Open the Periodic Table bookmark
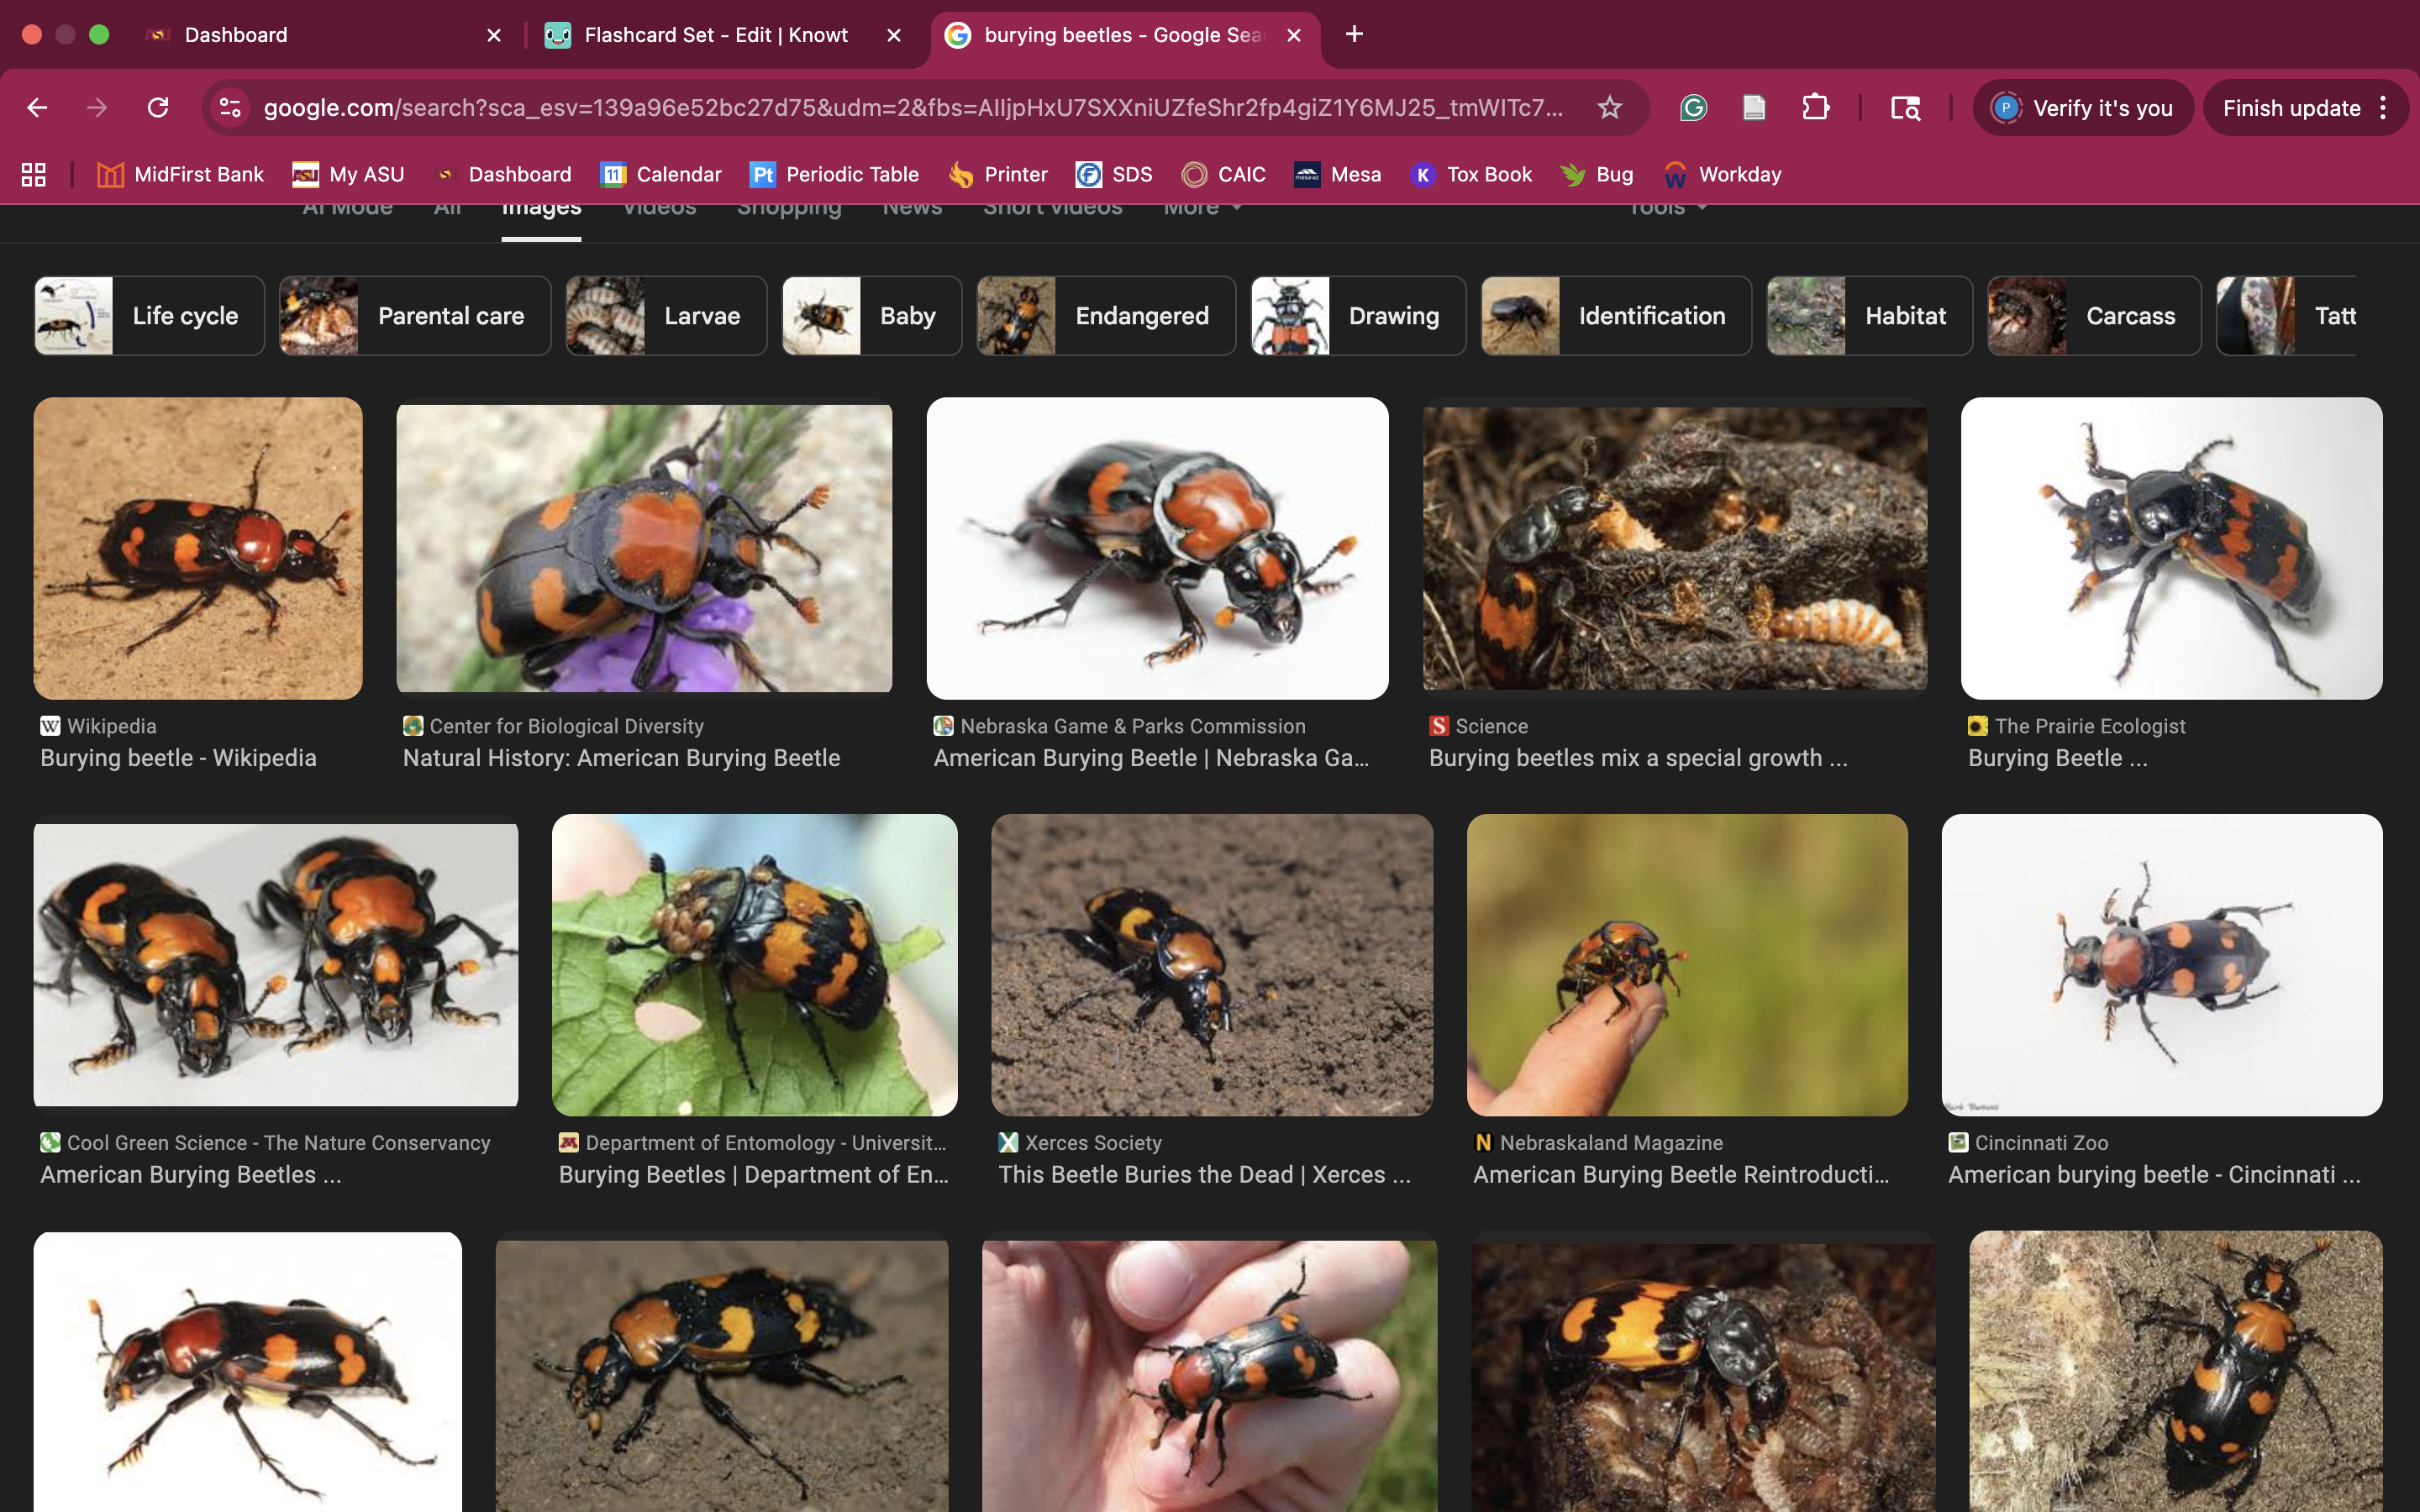 834,175
